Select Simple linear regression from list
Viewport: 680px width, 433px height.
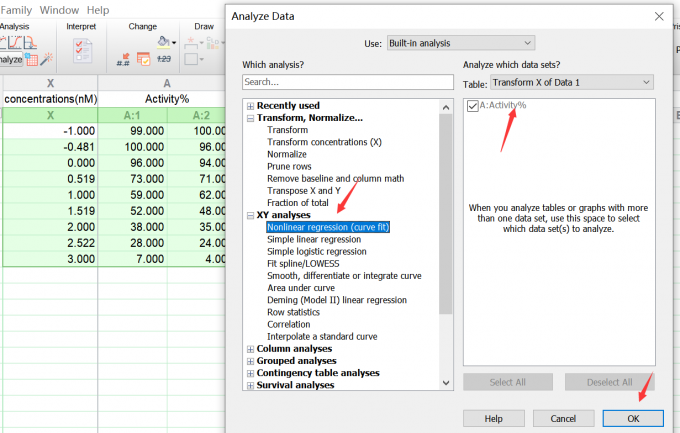coord(316,239)
